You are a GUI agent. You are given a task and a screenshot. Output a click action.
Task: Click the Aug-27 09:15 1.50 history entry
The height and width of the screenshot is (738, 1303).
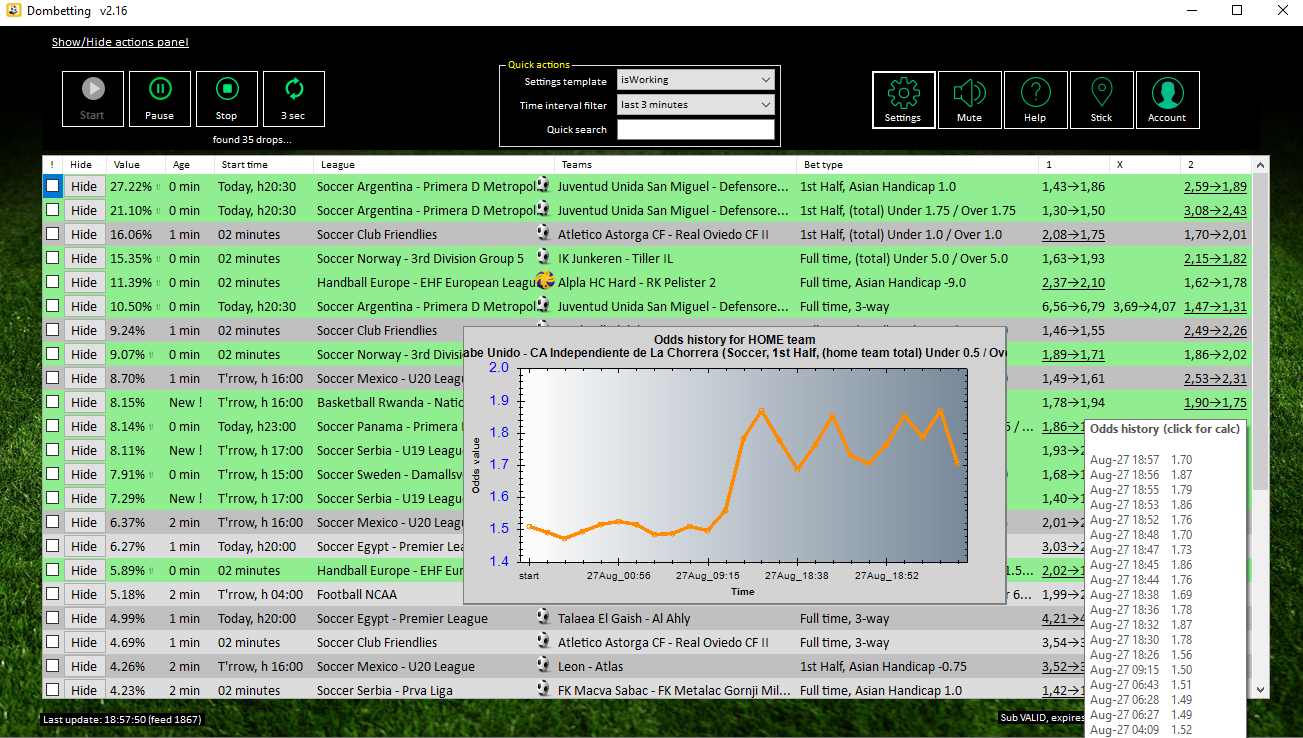pos(1141,670)
